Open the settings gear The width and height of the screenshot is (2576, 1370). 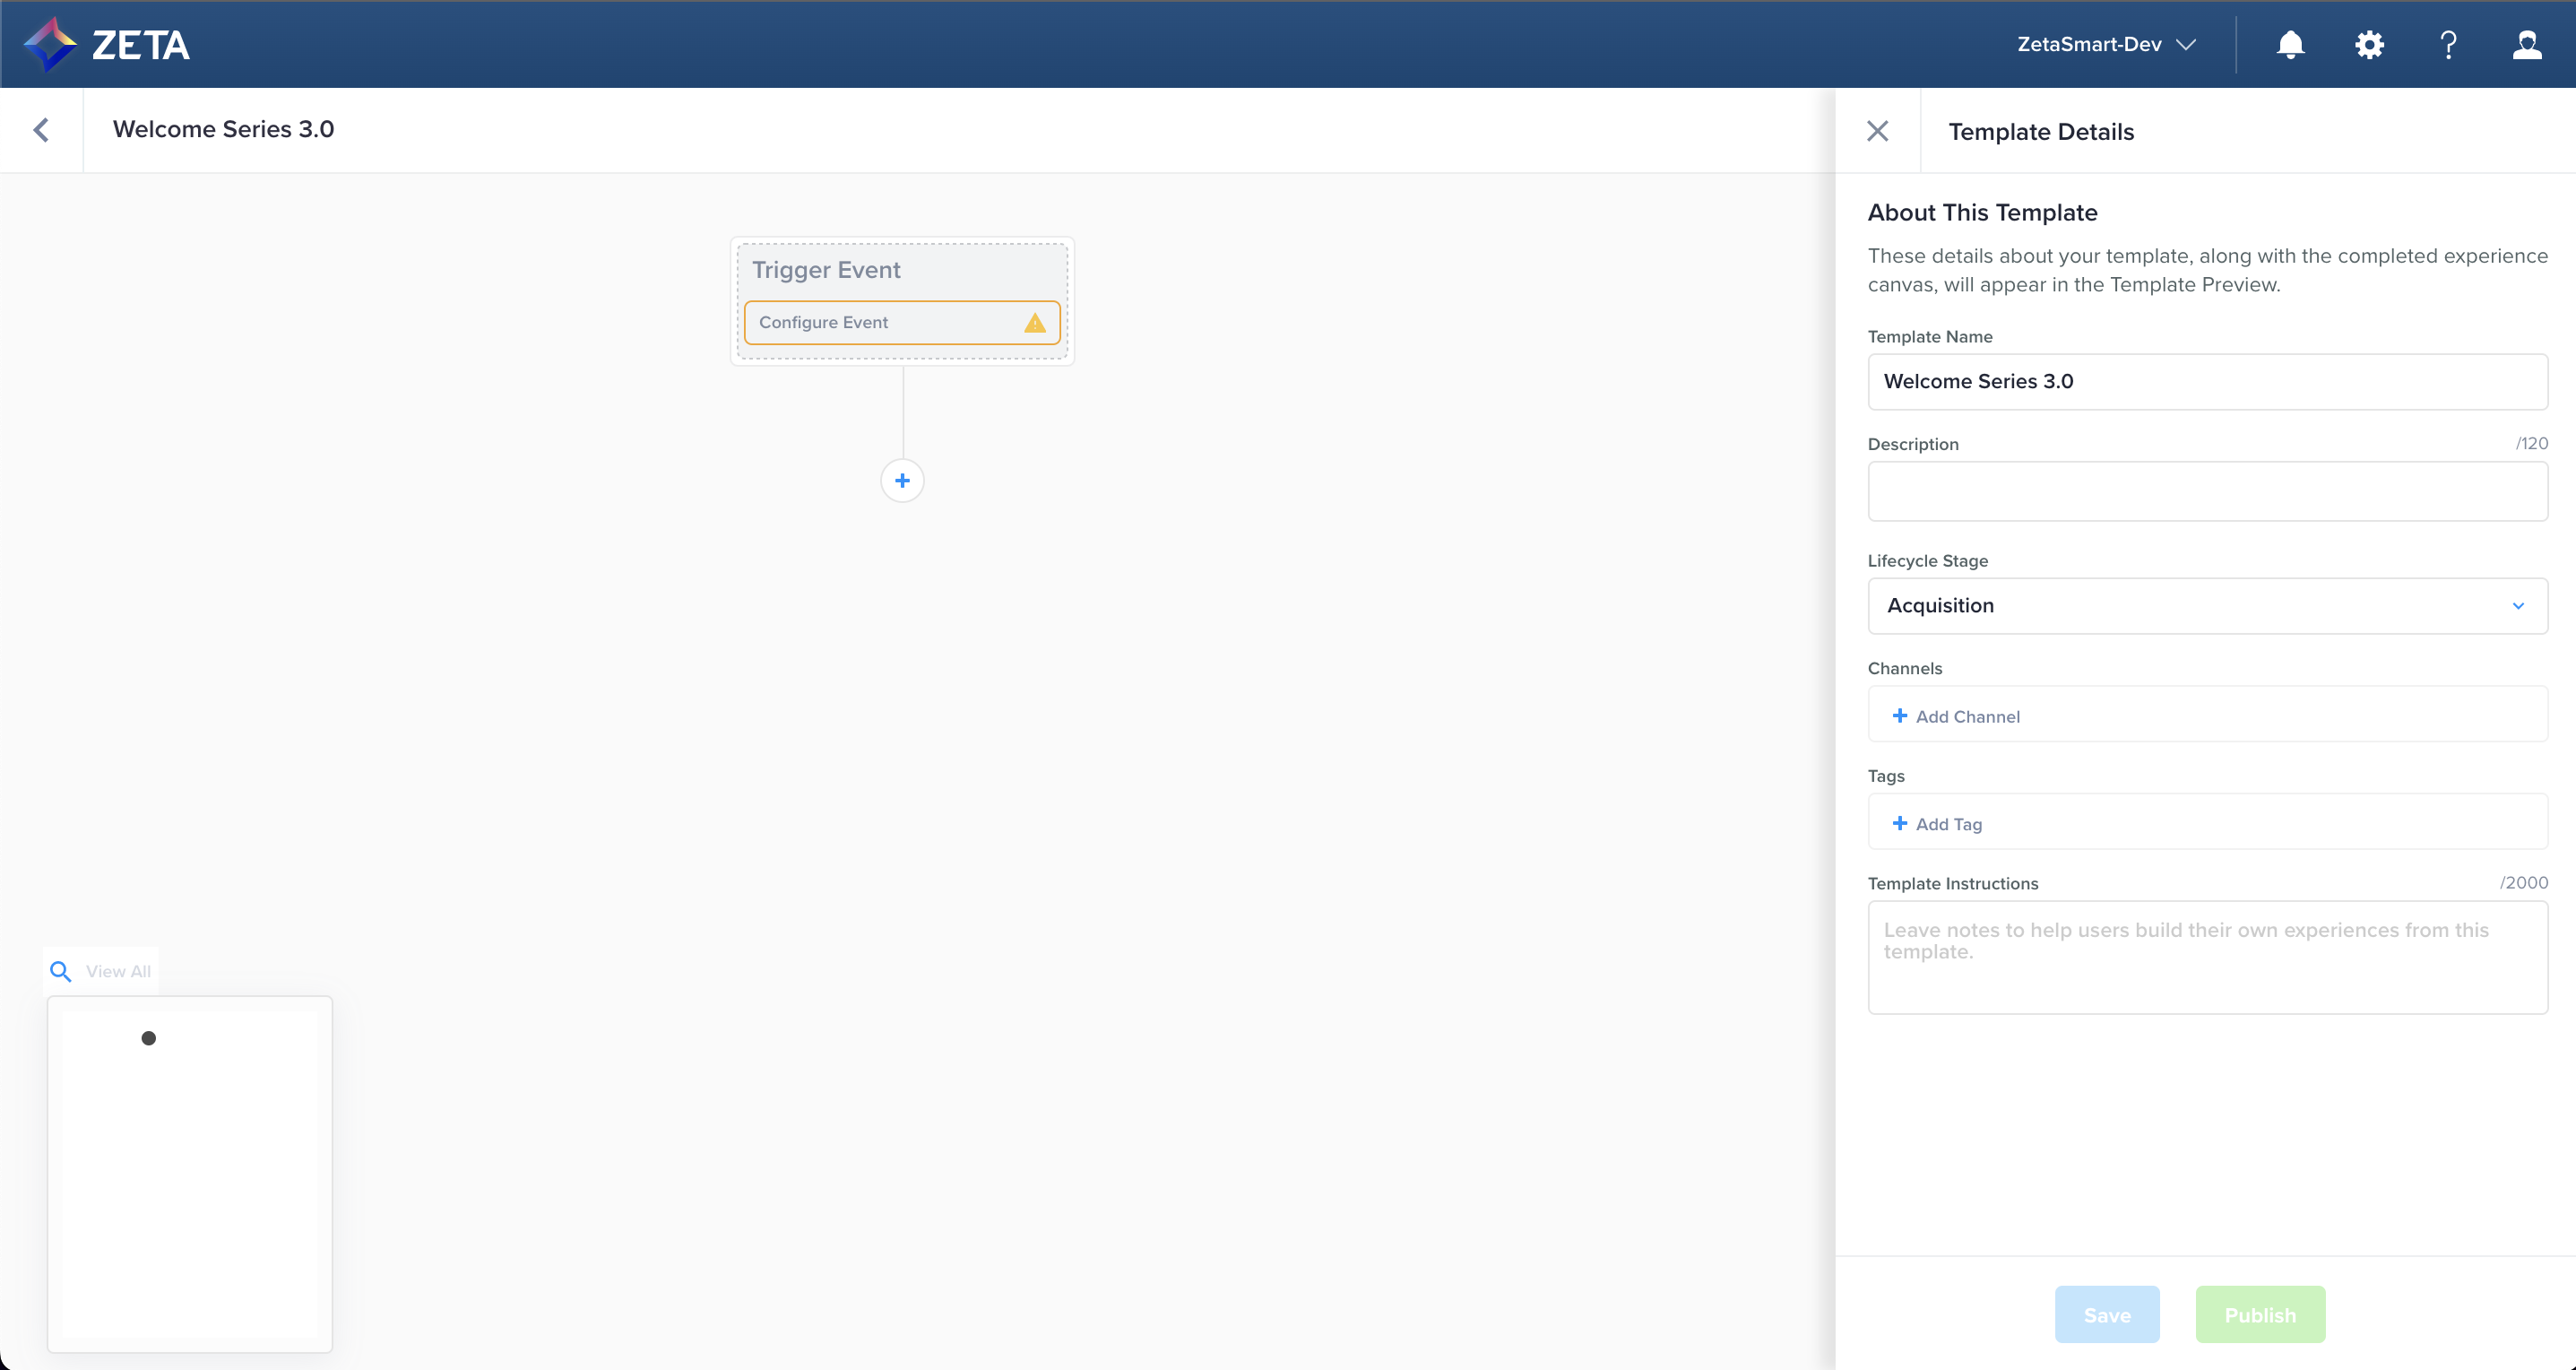coord(2369,45)
